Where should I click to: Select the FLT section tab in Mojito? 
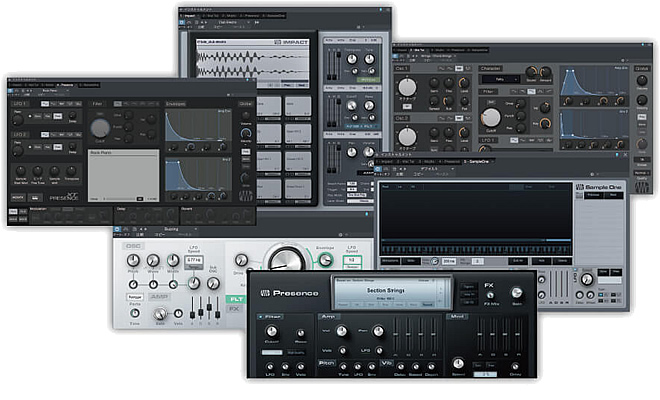(236, 299)
